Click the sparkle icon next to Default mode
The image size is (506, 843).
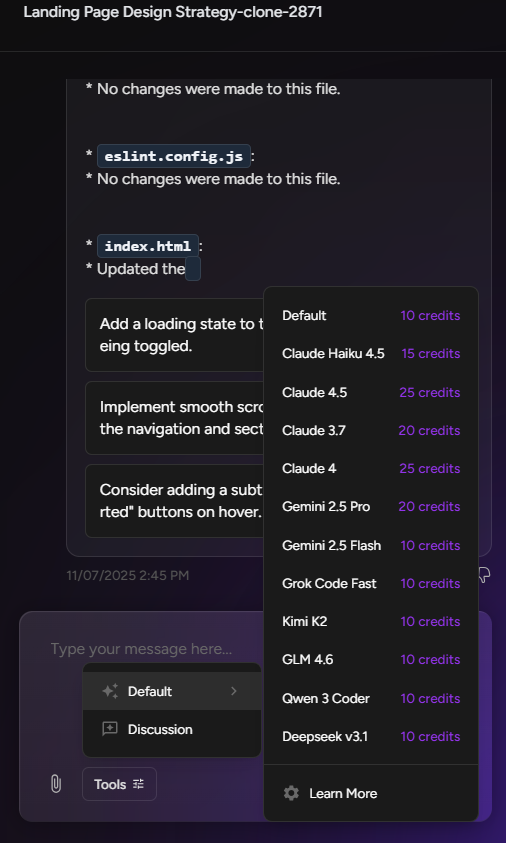(x=110, y=691)
